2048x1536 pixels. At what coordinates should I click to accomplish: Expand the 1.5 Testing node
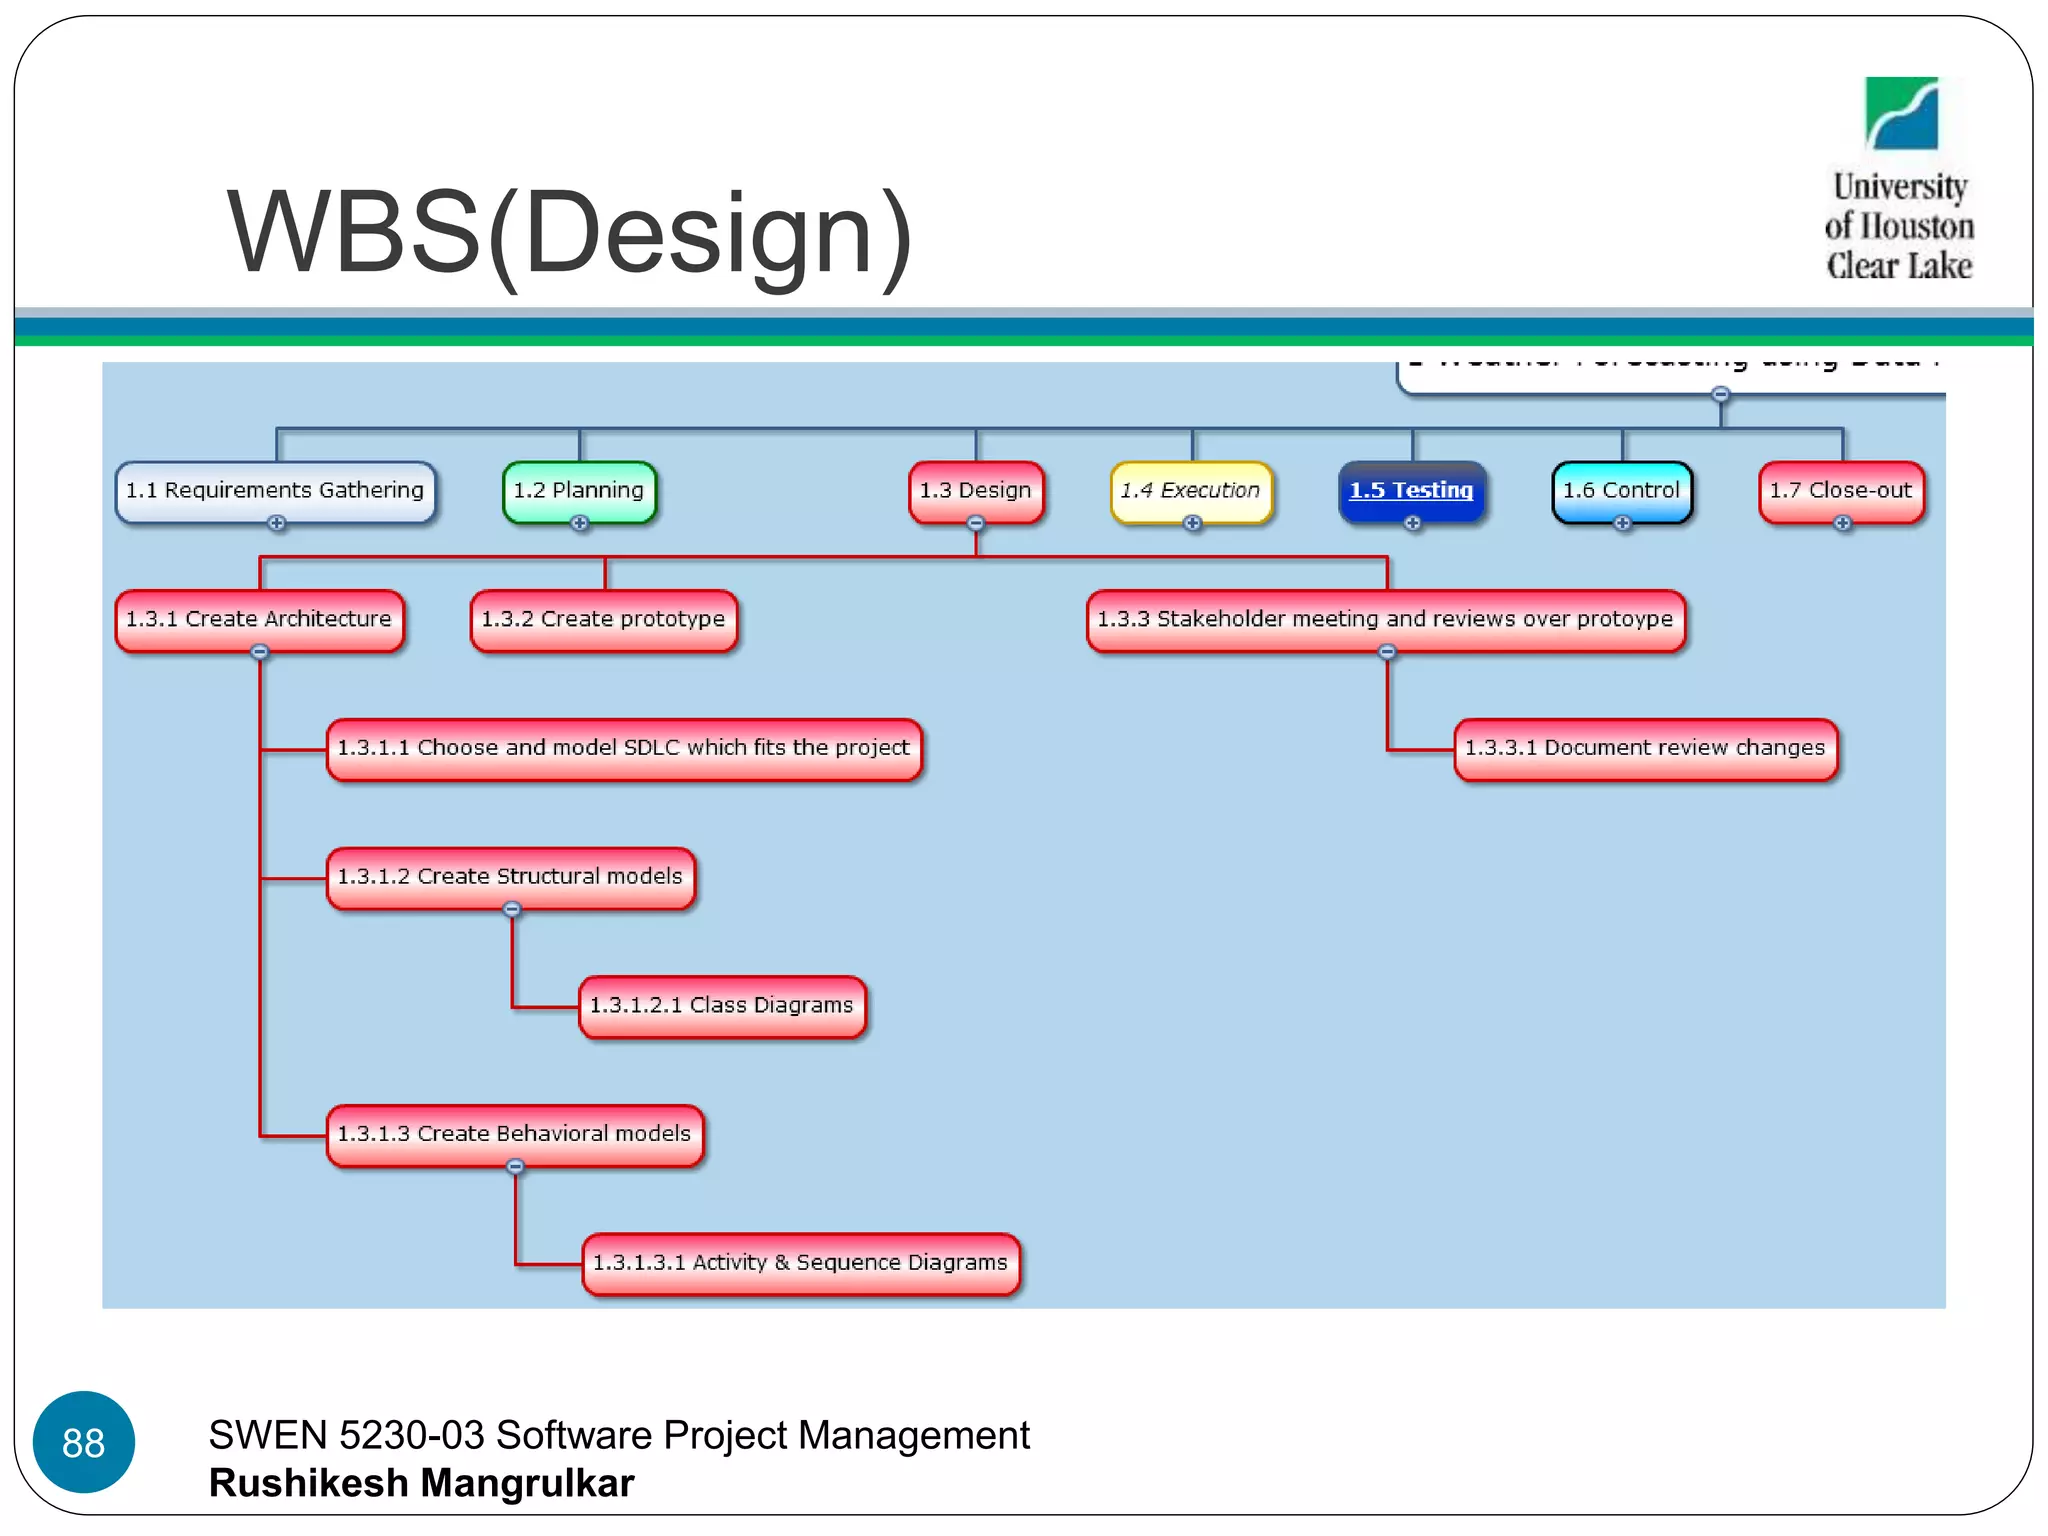point(1413,523)
